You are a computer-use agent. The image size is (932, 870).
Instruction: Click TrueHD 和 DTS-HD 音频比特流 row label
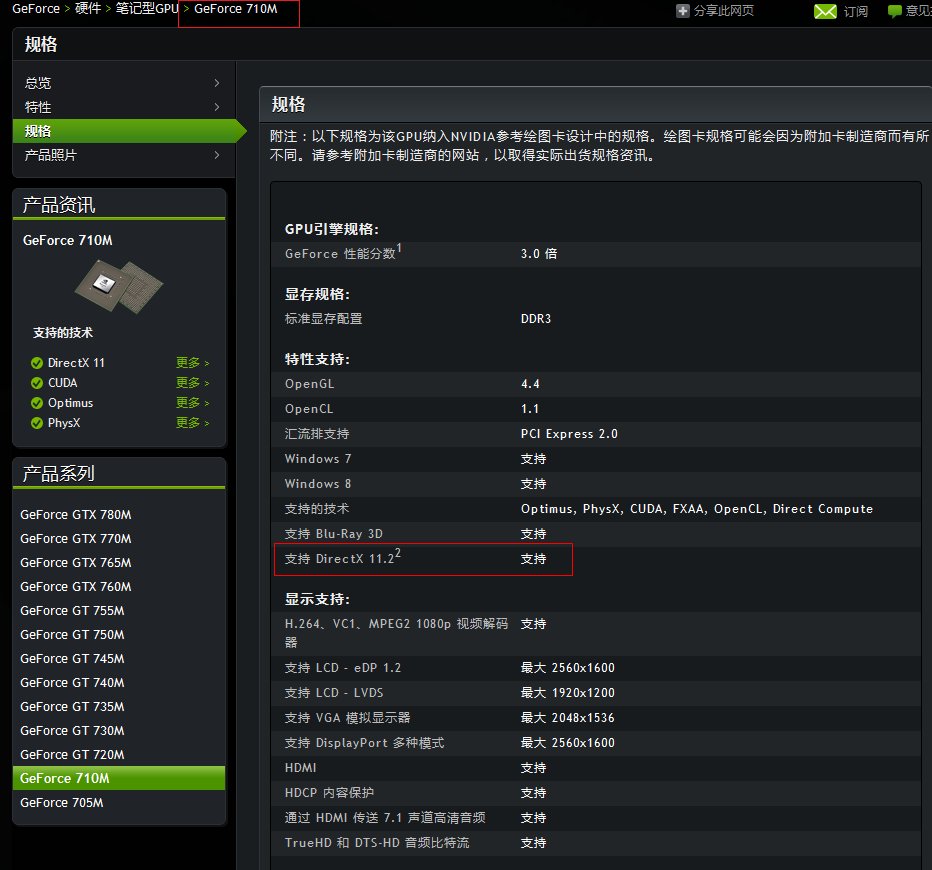[376, 842]
